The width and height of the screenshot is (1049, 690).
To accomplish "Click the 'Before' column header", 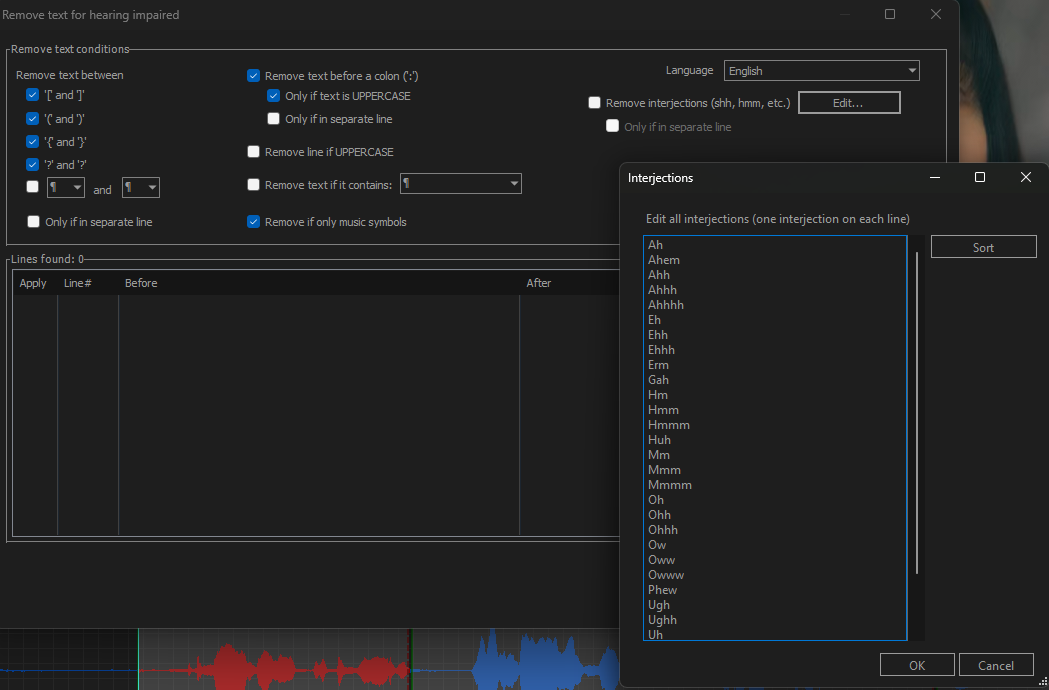I will pos(140,282).
